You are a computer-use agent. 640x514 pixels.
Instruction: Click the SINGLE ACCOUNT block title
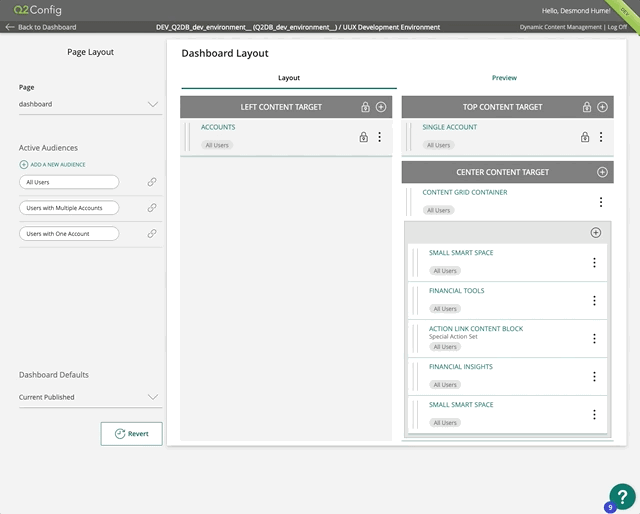coord(449,127)
